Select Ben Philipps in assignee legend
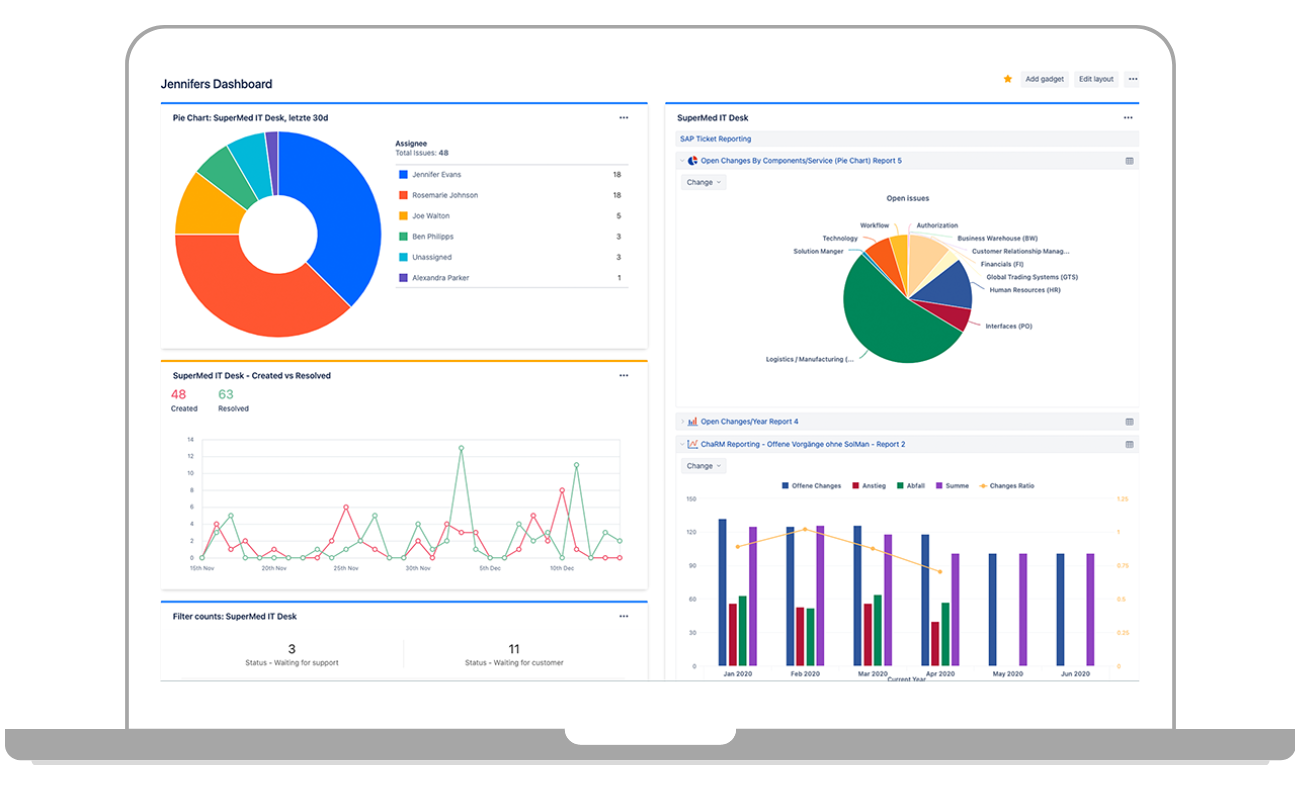1300x790 pixels. point(433,237)
